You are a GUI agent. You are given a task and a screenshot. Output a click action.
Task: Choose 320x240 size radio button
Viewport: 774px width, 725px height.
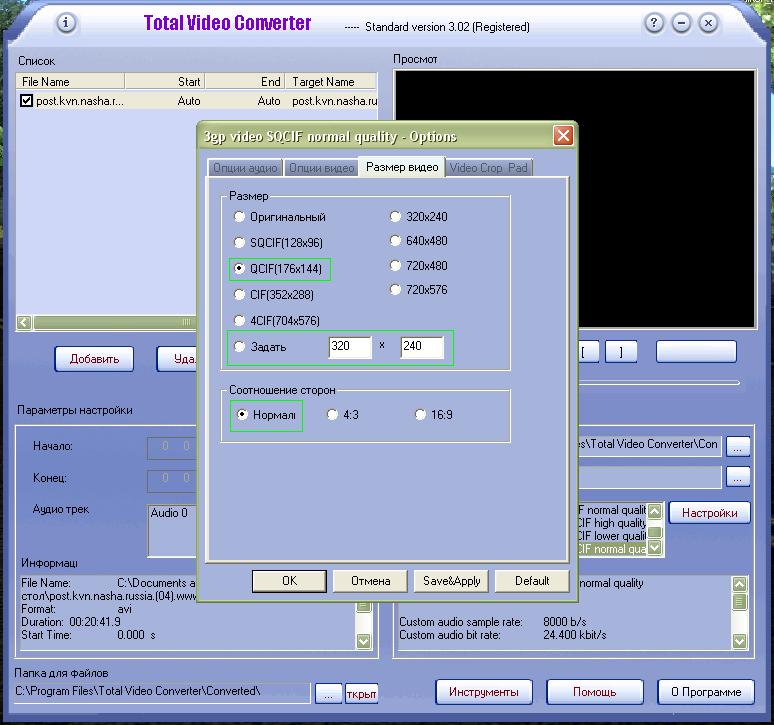[395, 216]
